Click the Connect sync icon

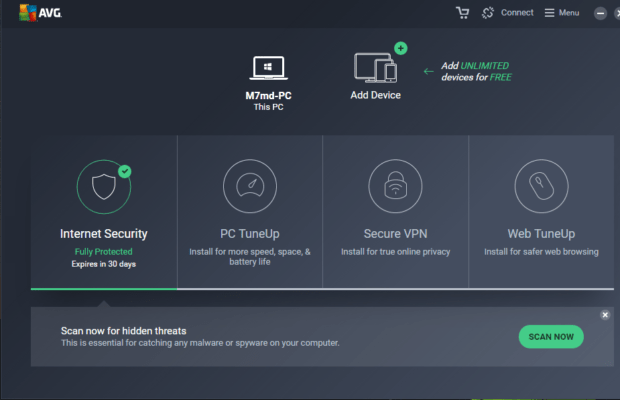pyautogui.click(x=488, y=13)
